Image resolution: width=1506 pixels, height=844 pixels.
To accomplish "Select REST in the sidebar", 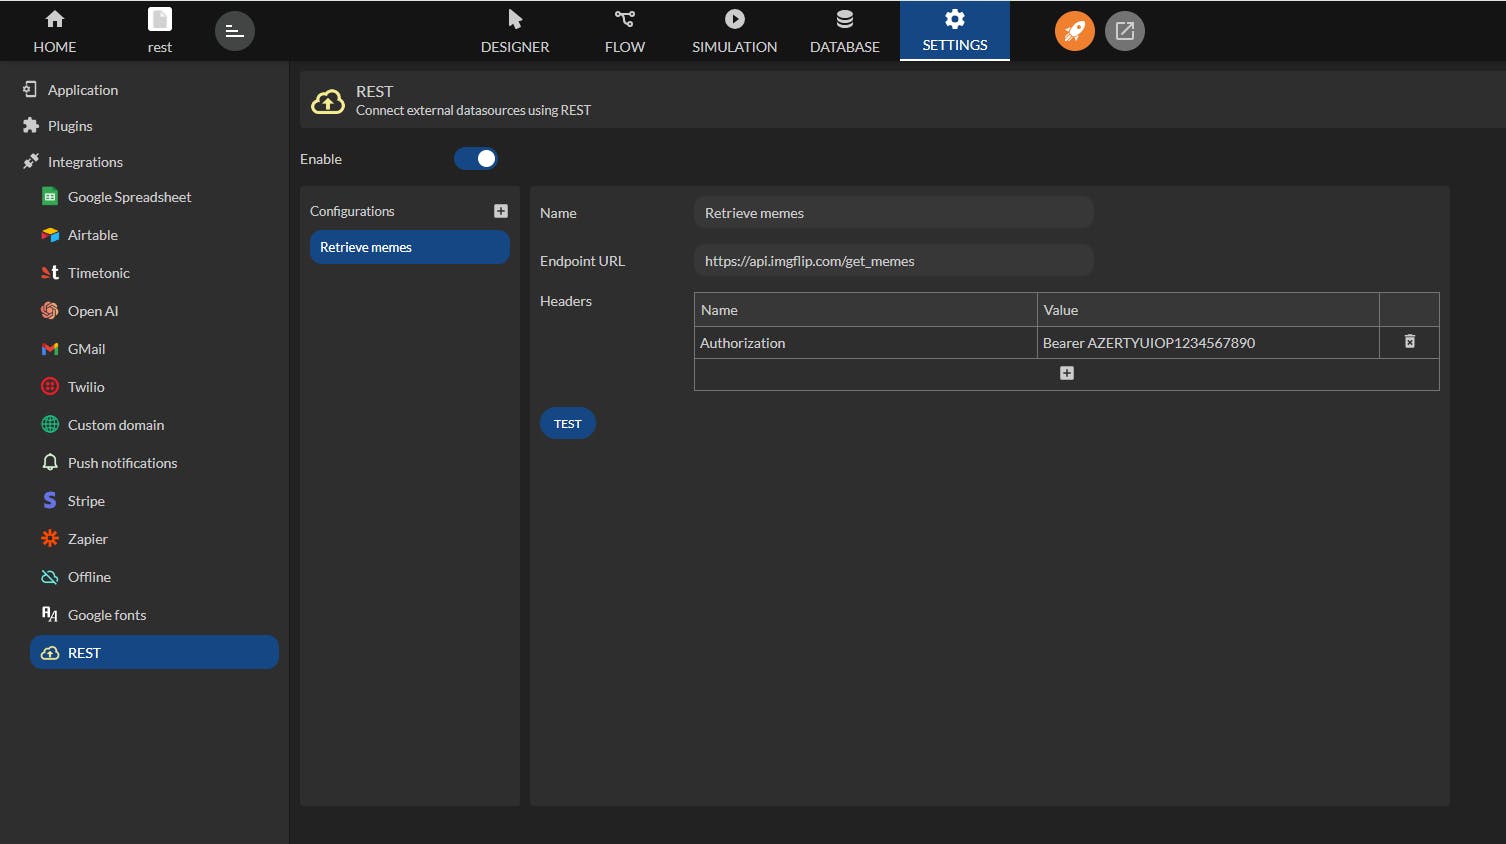I will coord(155,653).
